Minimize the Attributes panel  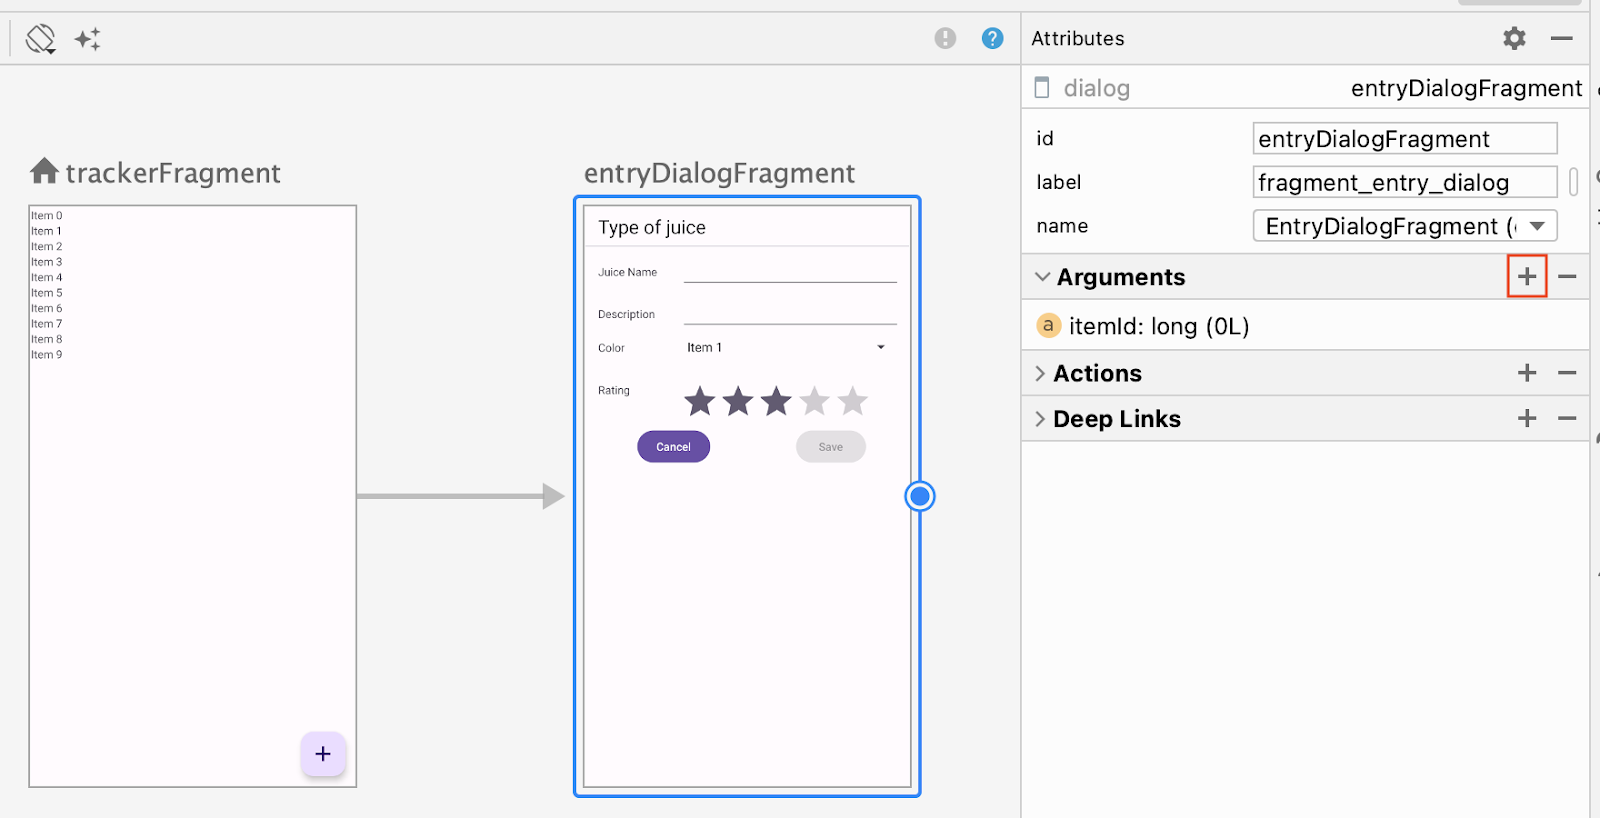pyautogui.click(x=1561, y=38)
